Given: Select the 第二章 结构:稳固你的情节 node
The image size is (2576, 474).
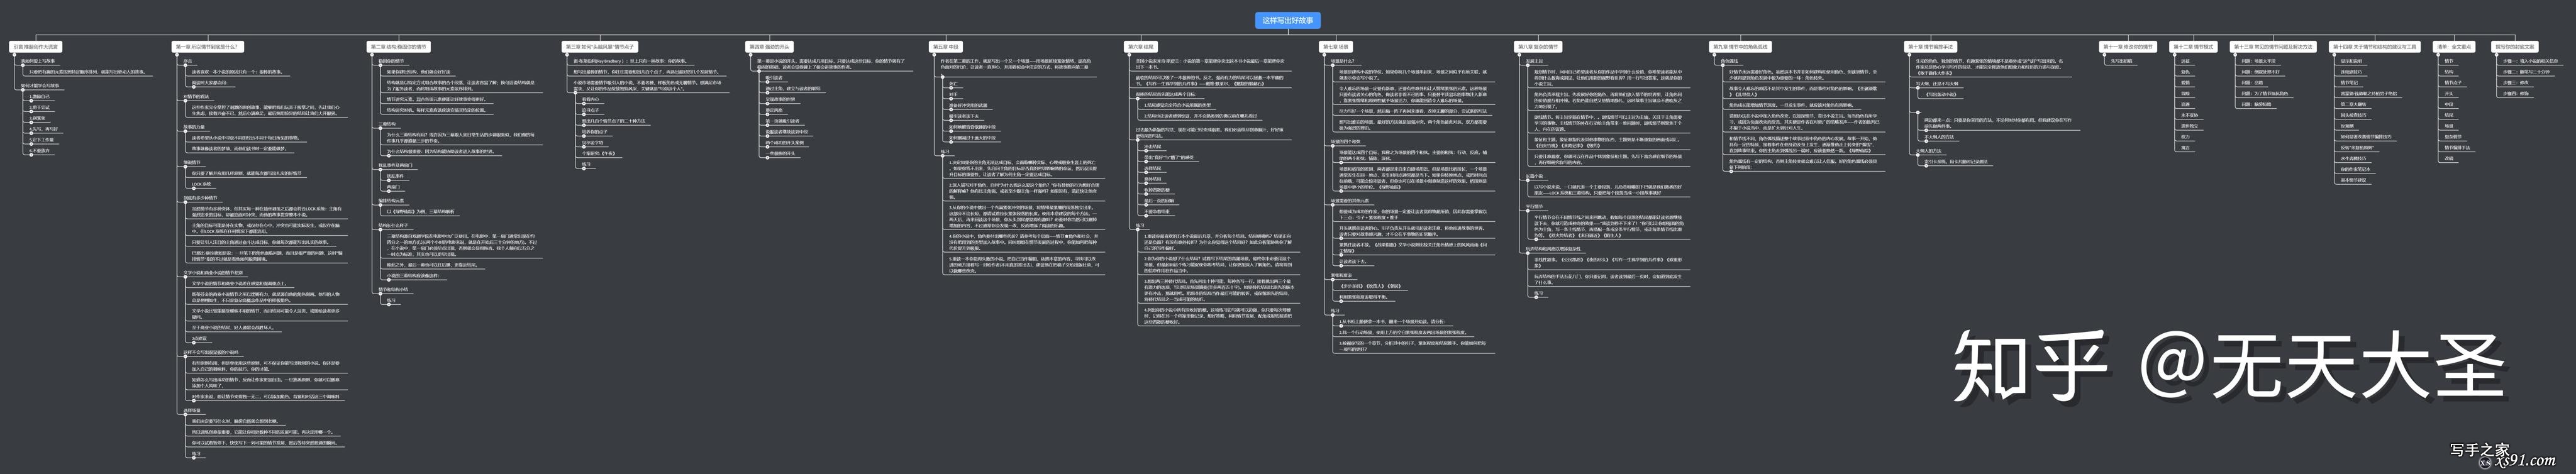Looking at the screenshot, I should [398, 47].
